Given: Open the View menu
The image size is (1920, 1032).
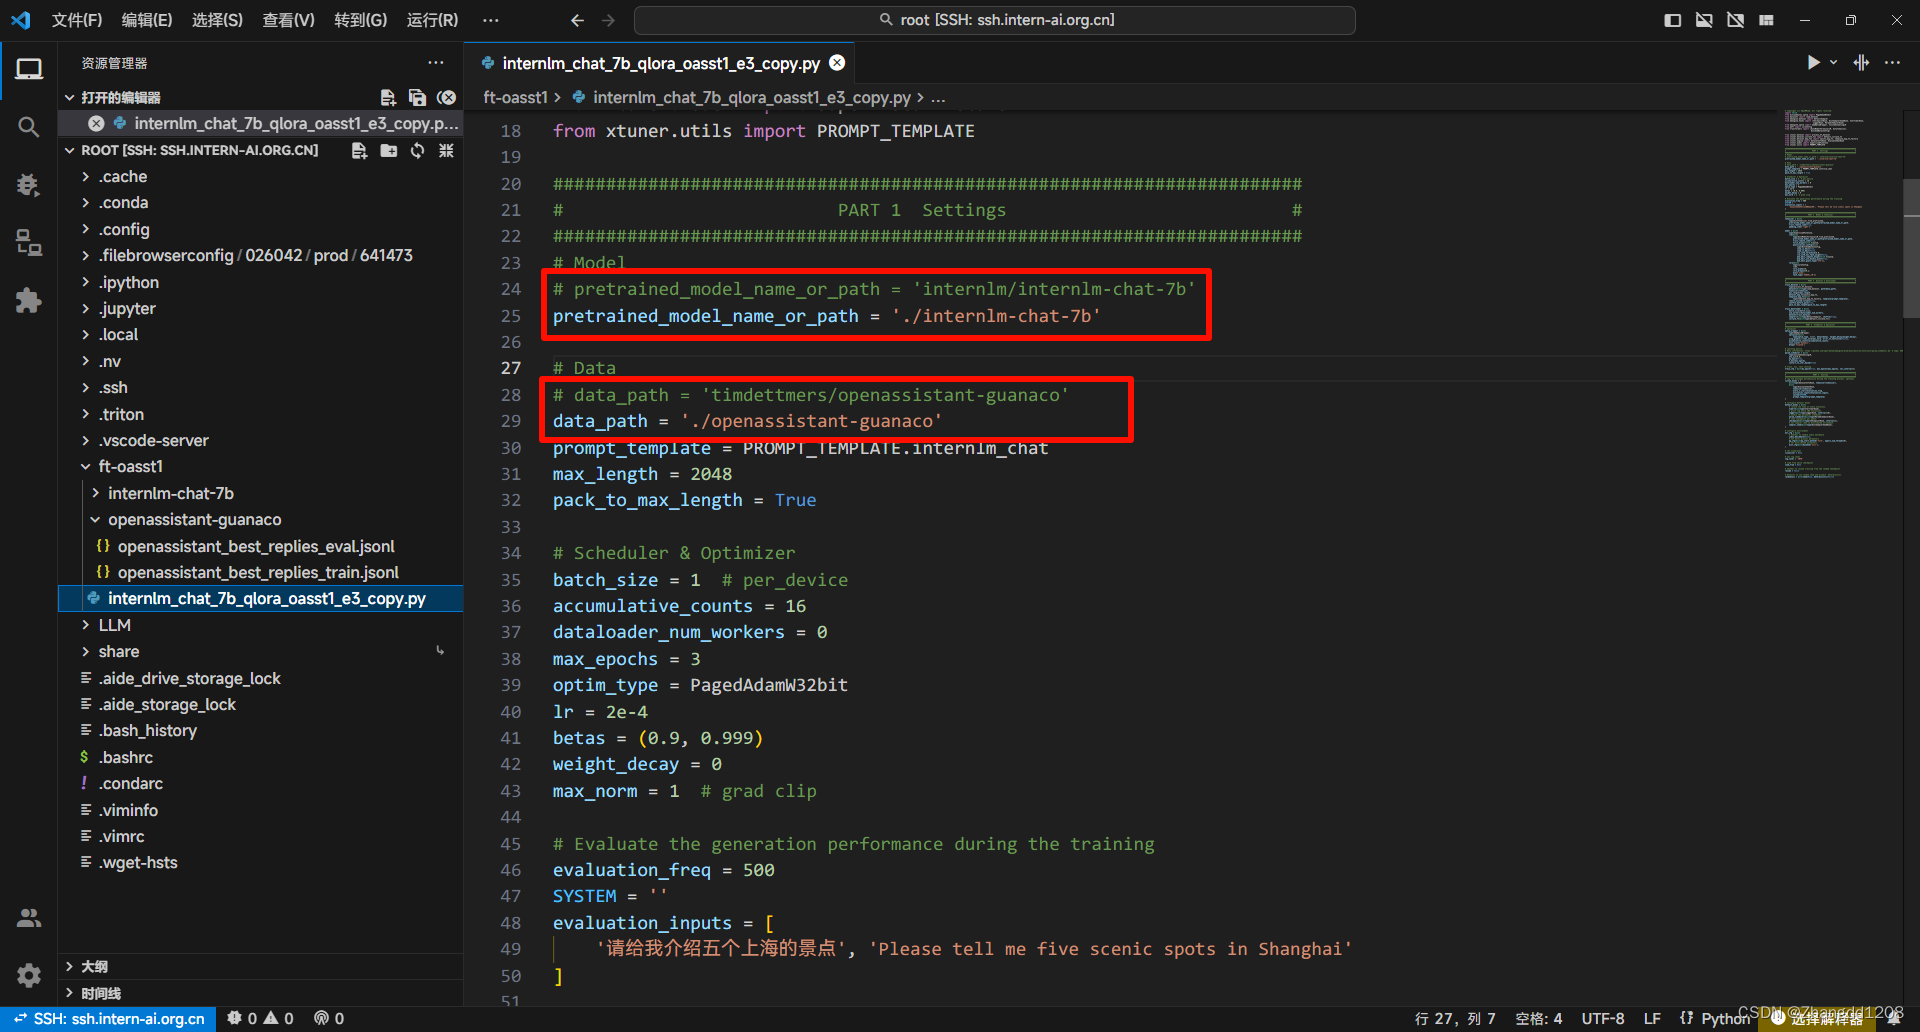Looking at the screenshot, I should coord(288,20).
